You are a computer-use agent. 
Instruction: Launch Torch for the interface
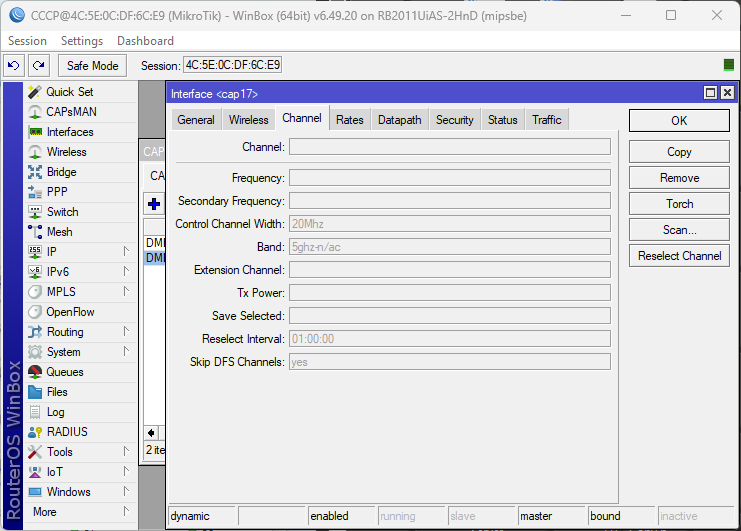pyautogui.click(x=679, y=204)
